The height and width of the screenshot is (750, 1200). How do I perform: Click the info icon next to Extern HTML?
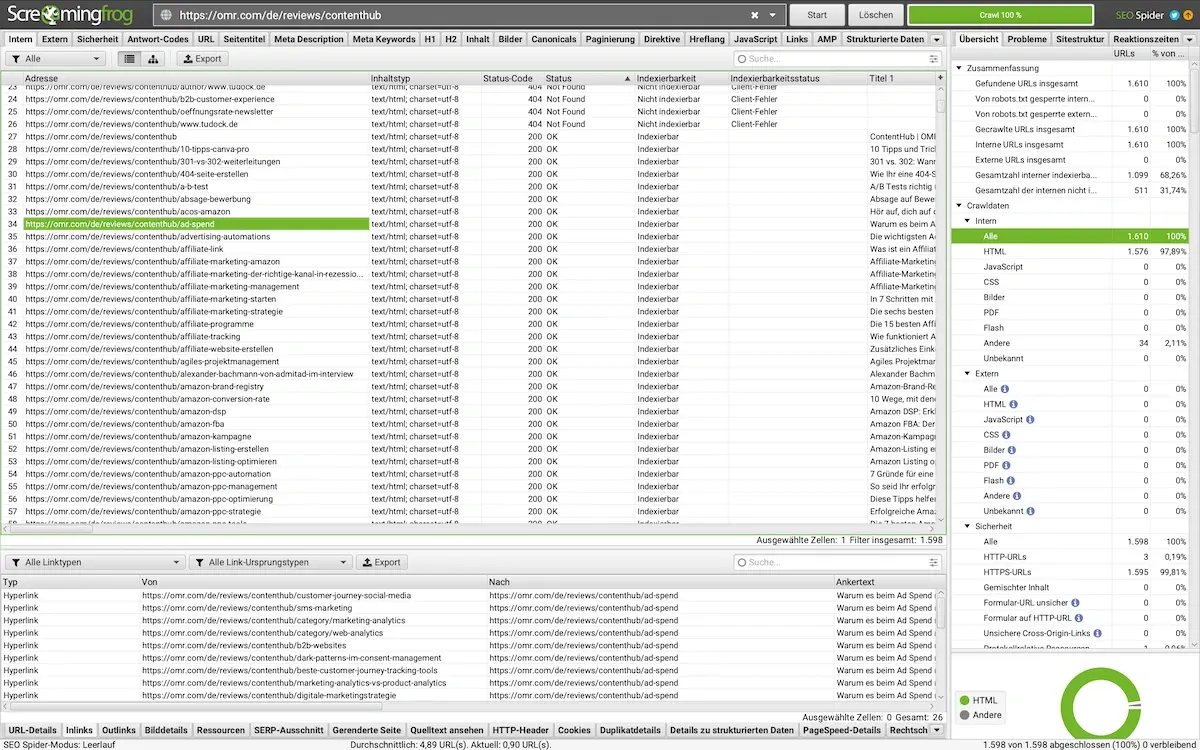[x=1015, y=404]
